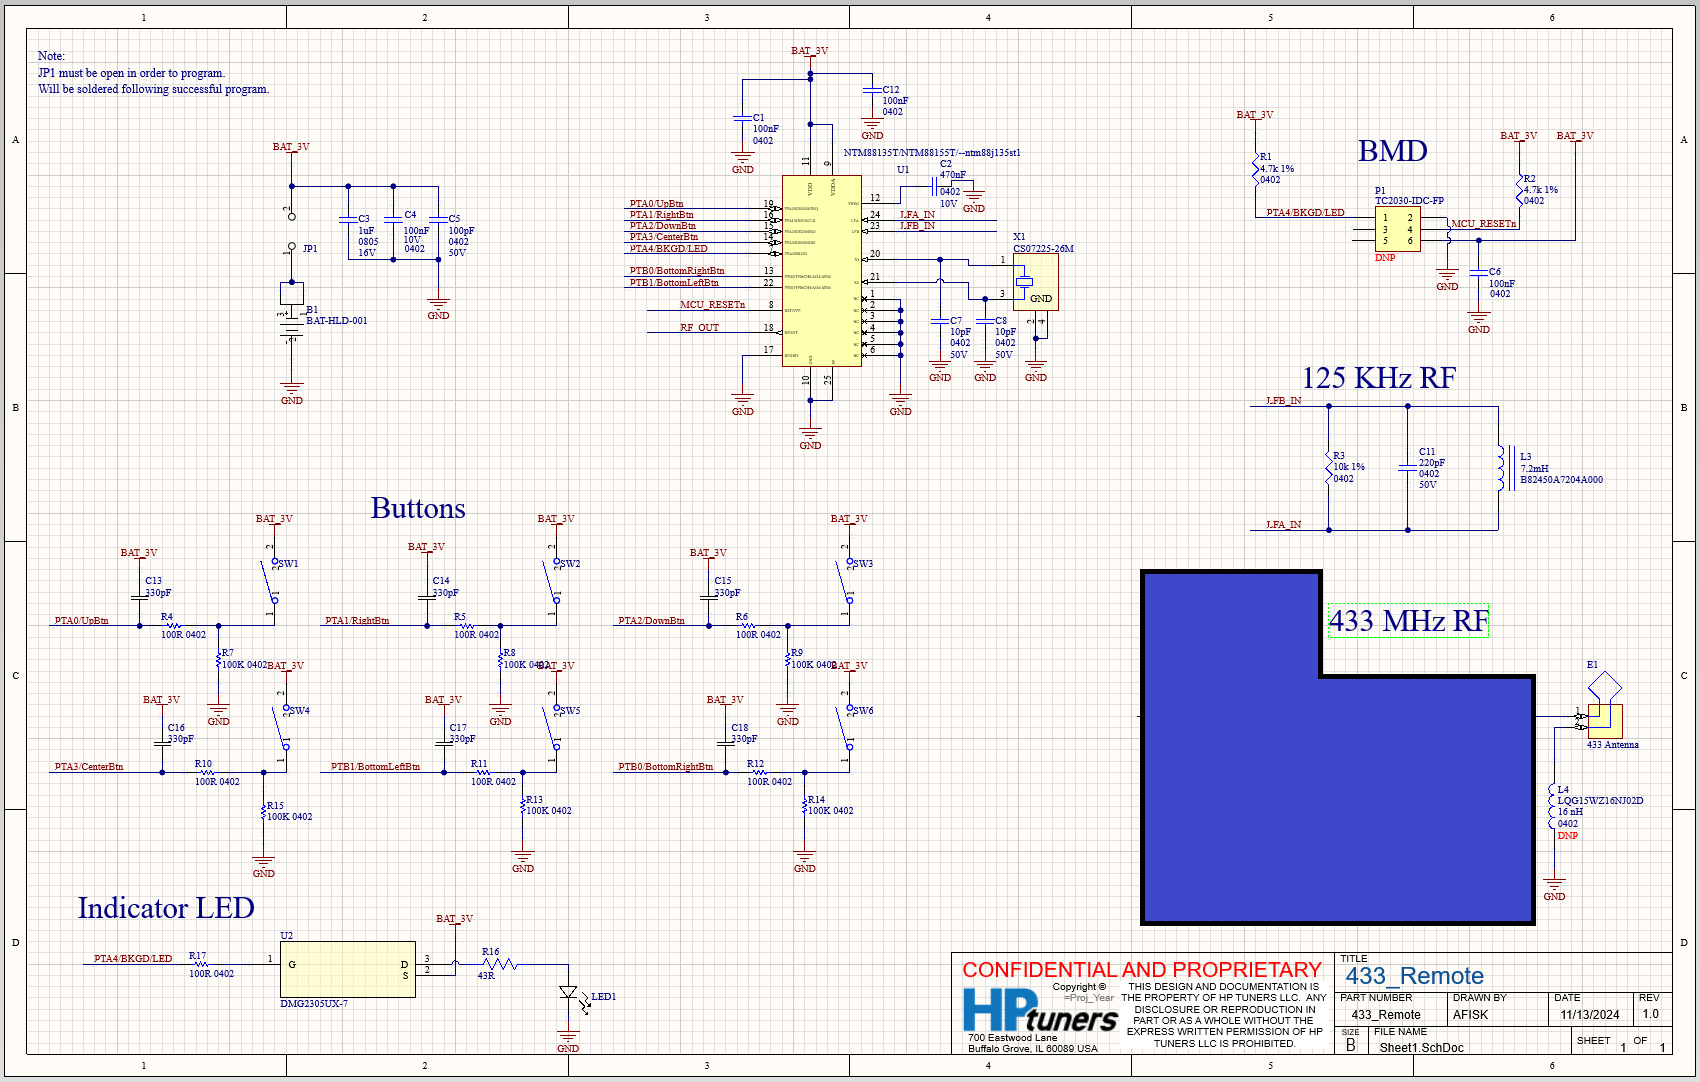Click the title text '433_Remote'

pos(1414,976)
